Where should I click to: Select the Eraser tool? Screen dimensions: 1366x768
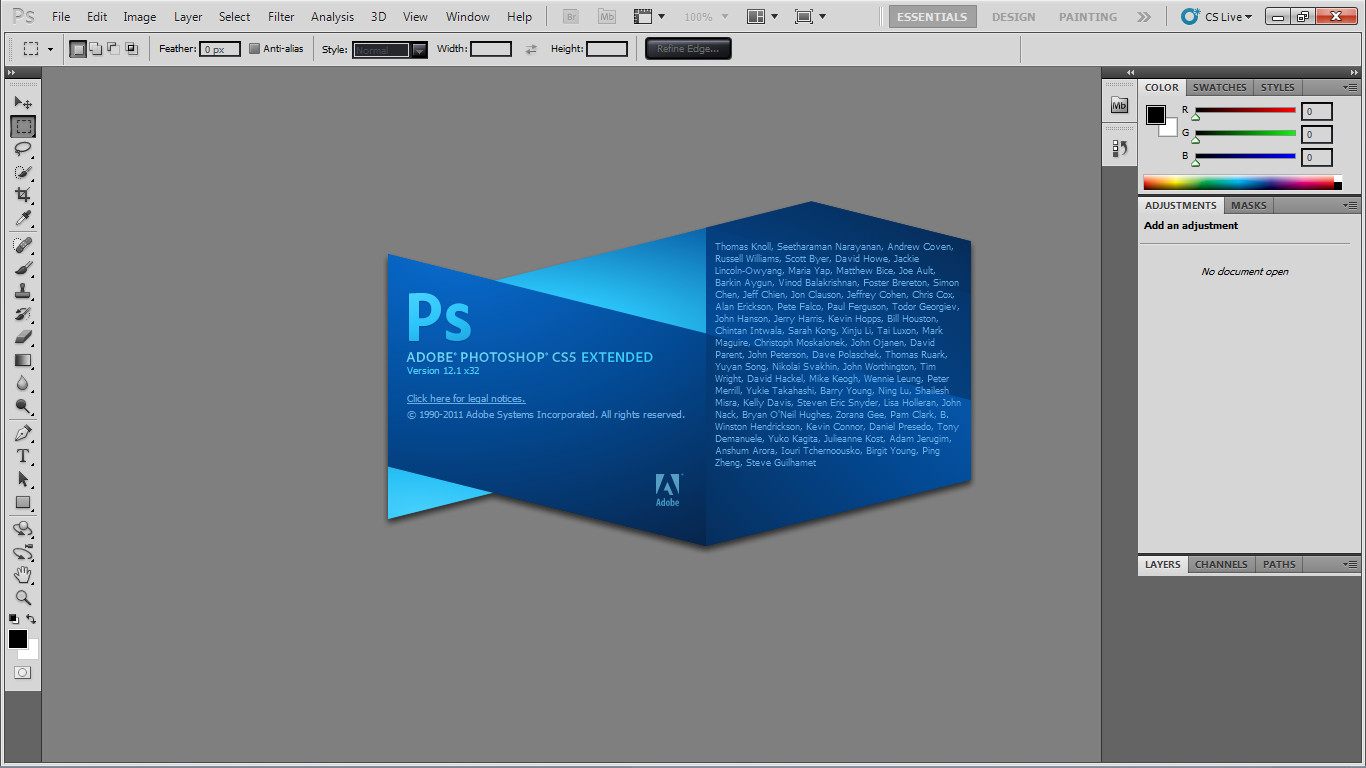[23, 337]
